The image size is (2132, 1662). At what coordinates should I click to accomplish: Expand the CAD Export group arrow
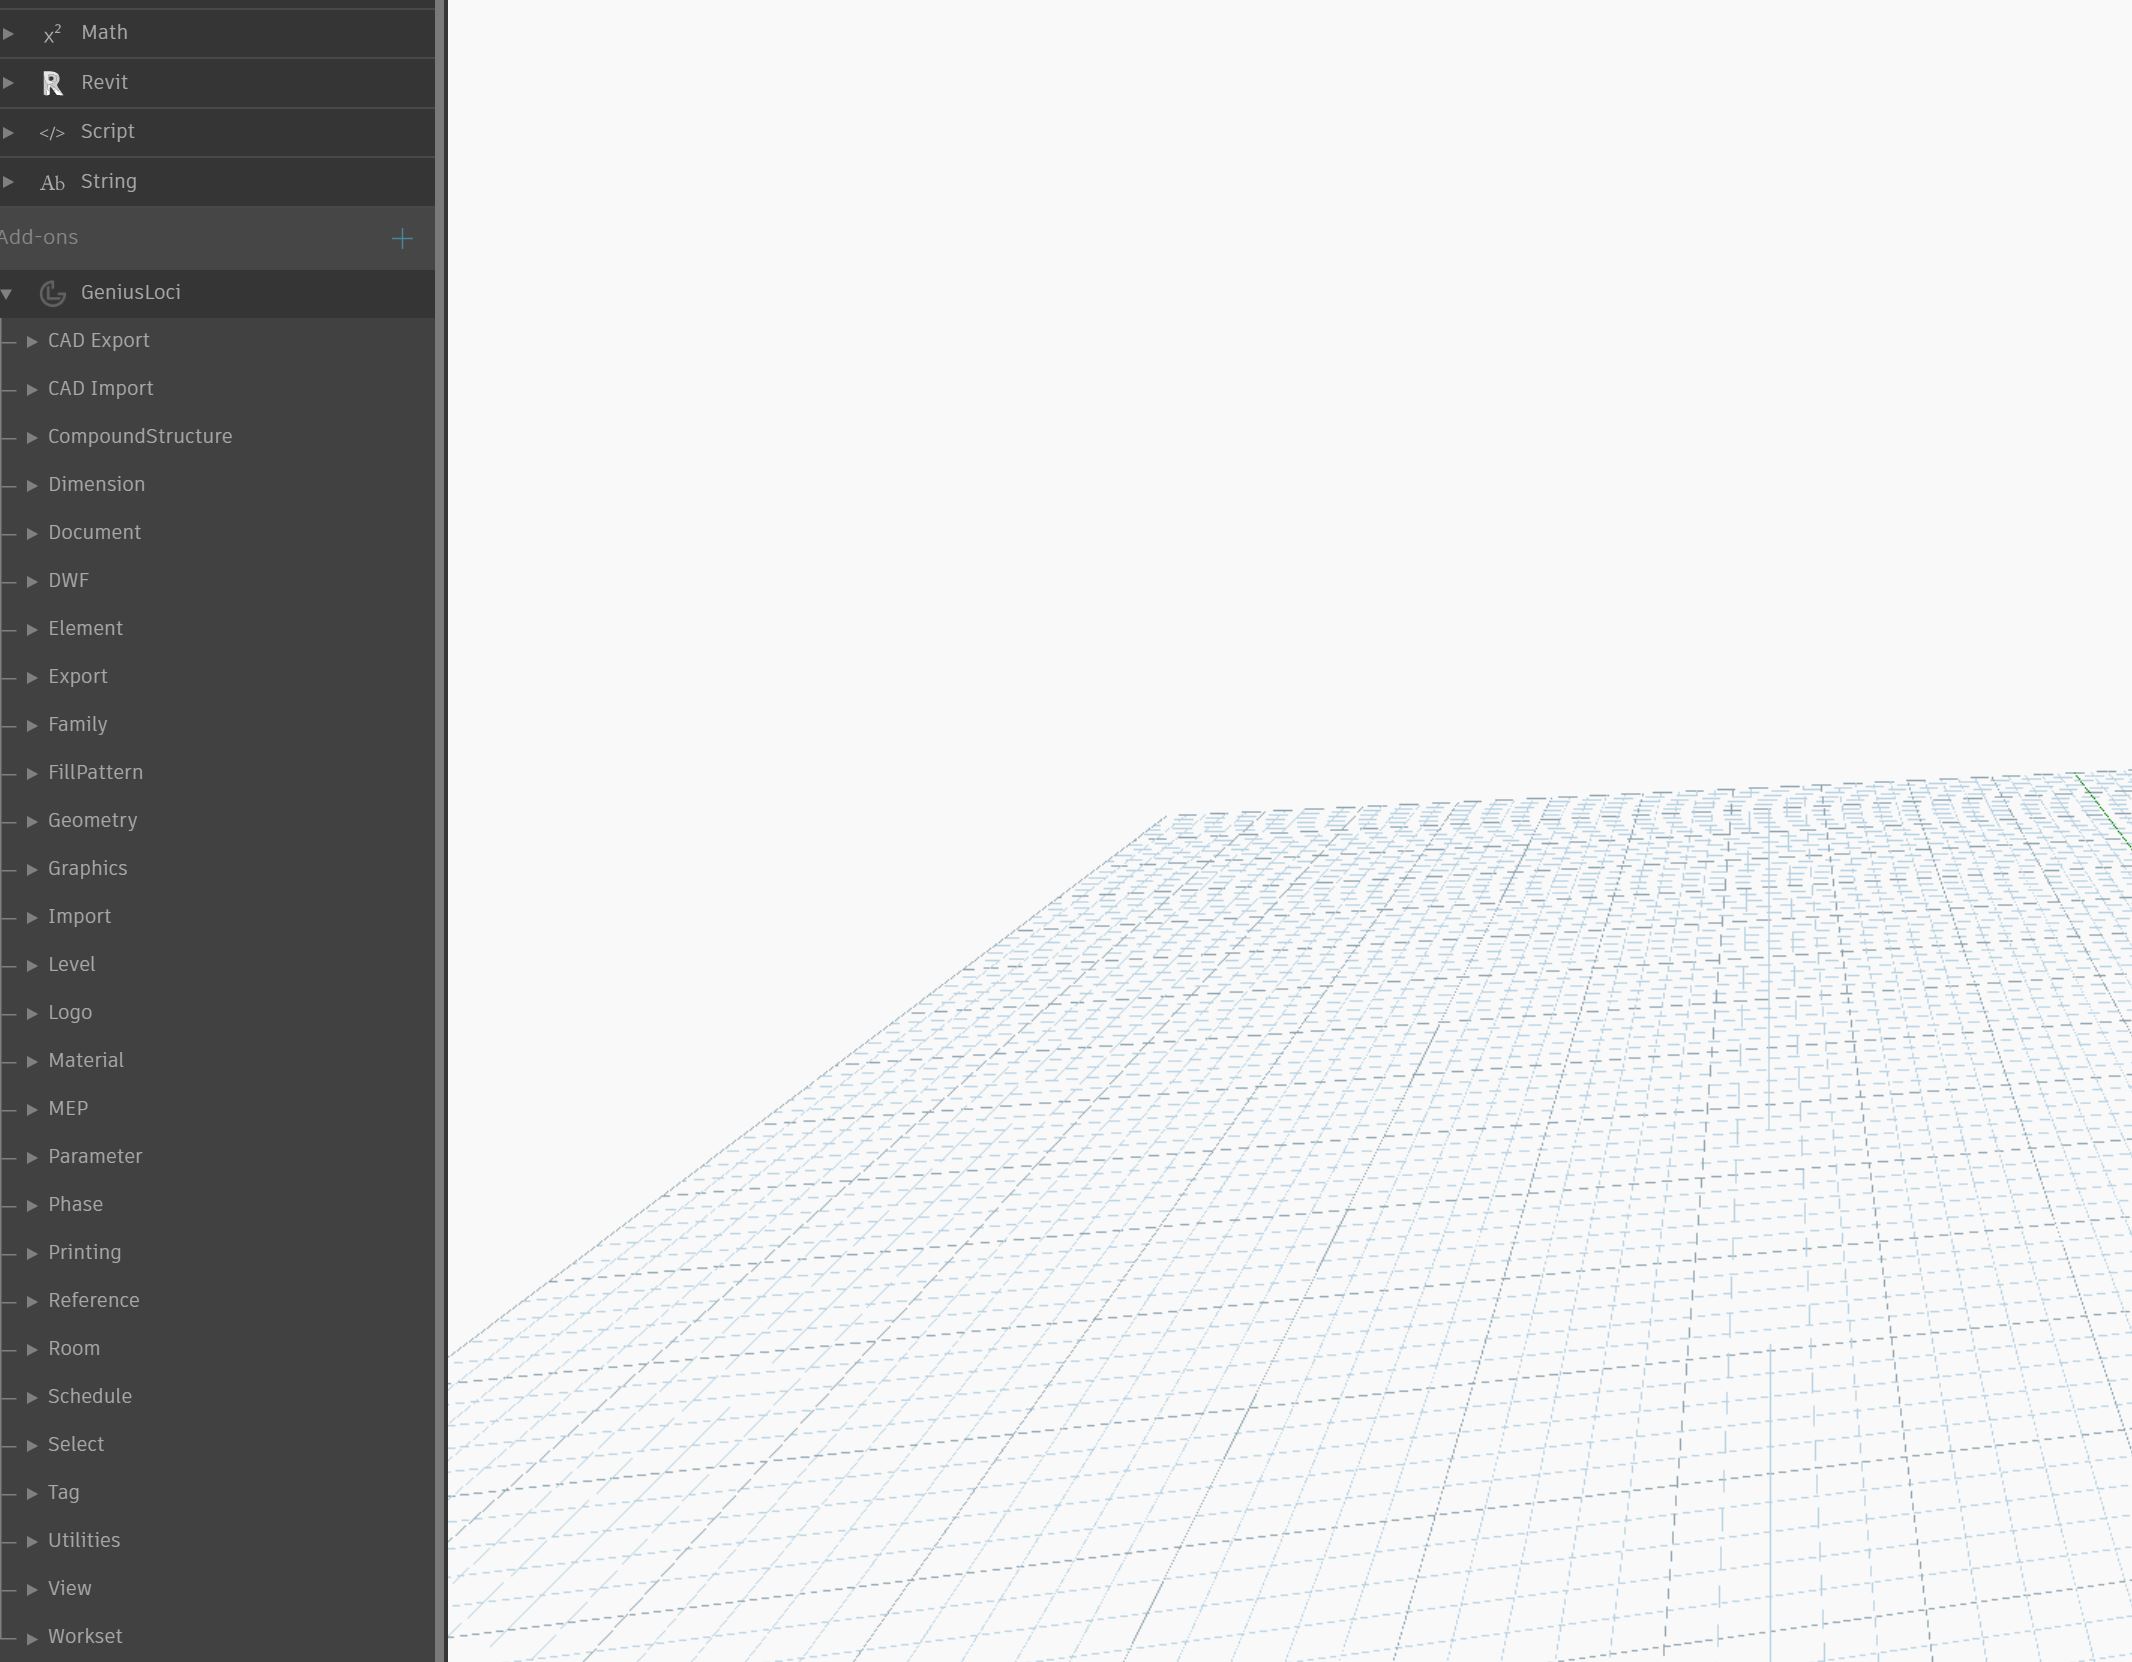click(x=32, y=342)
